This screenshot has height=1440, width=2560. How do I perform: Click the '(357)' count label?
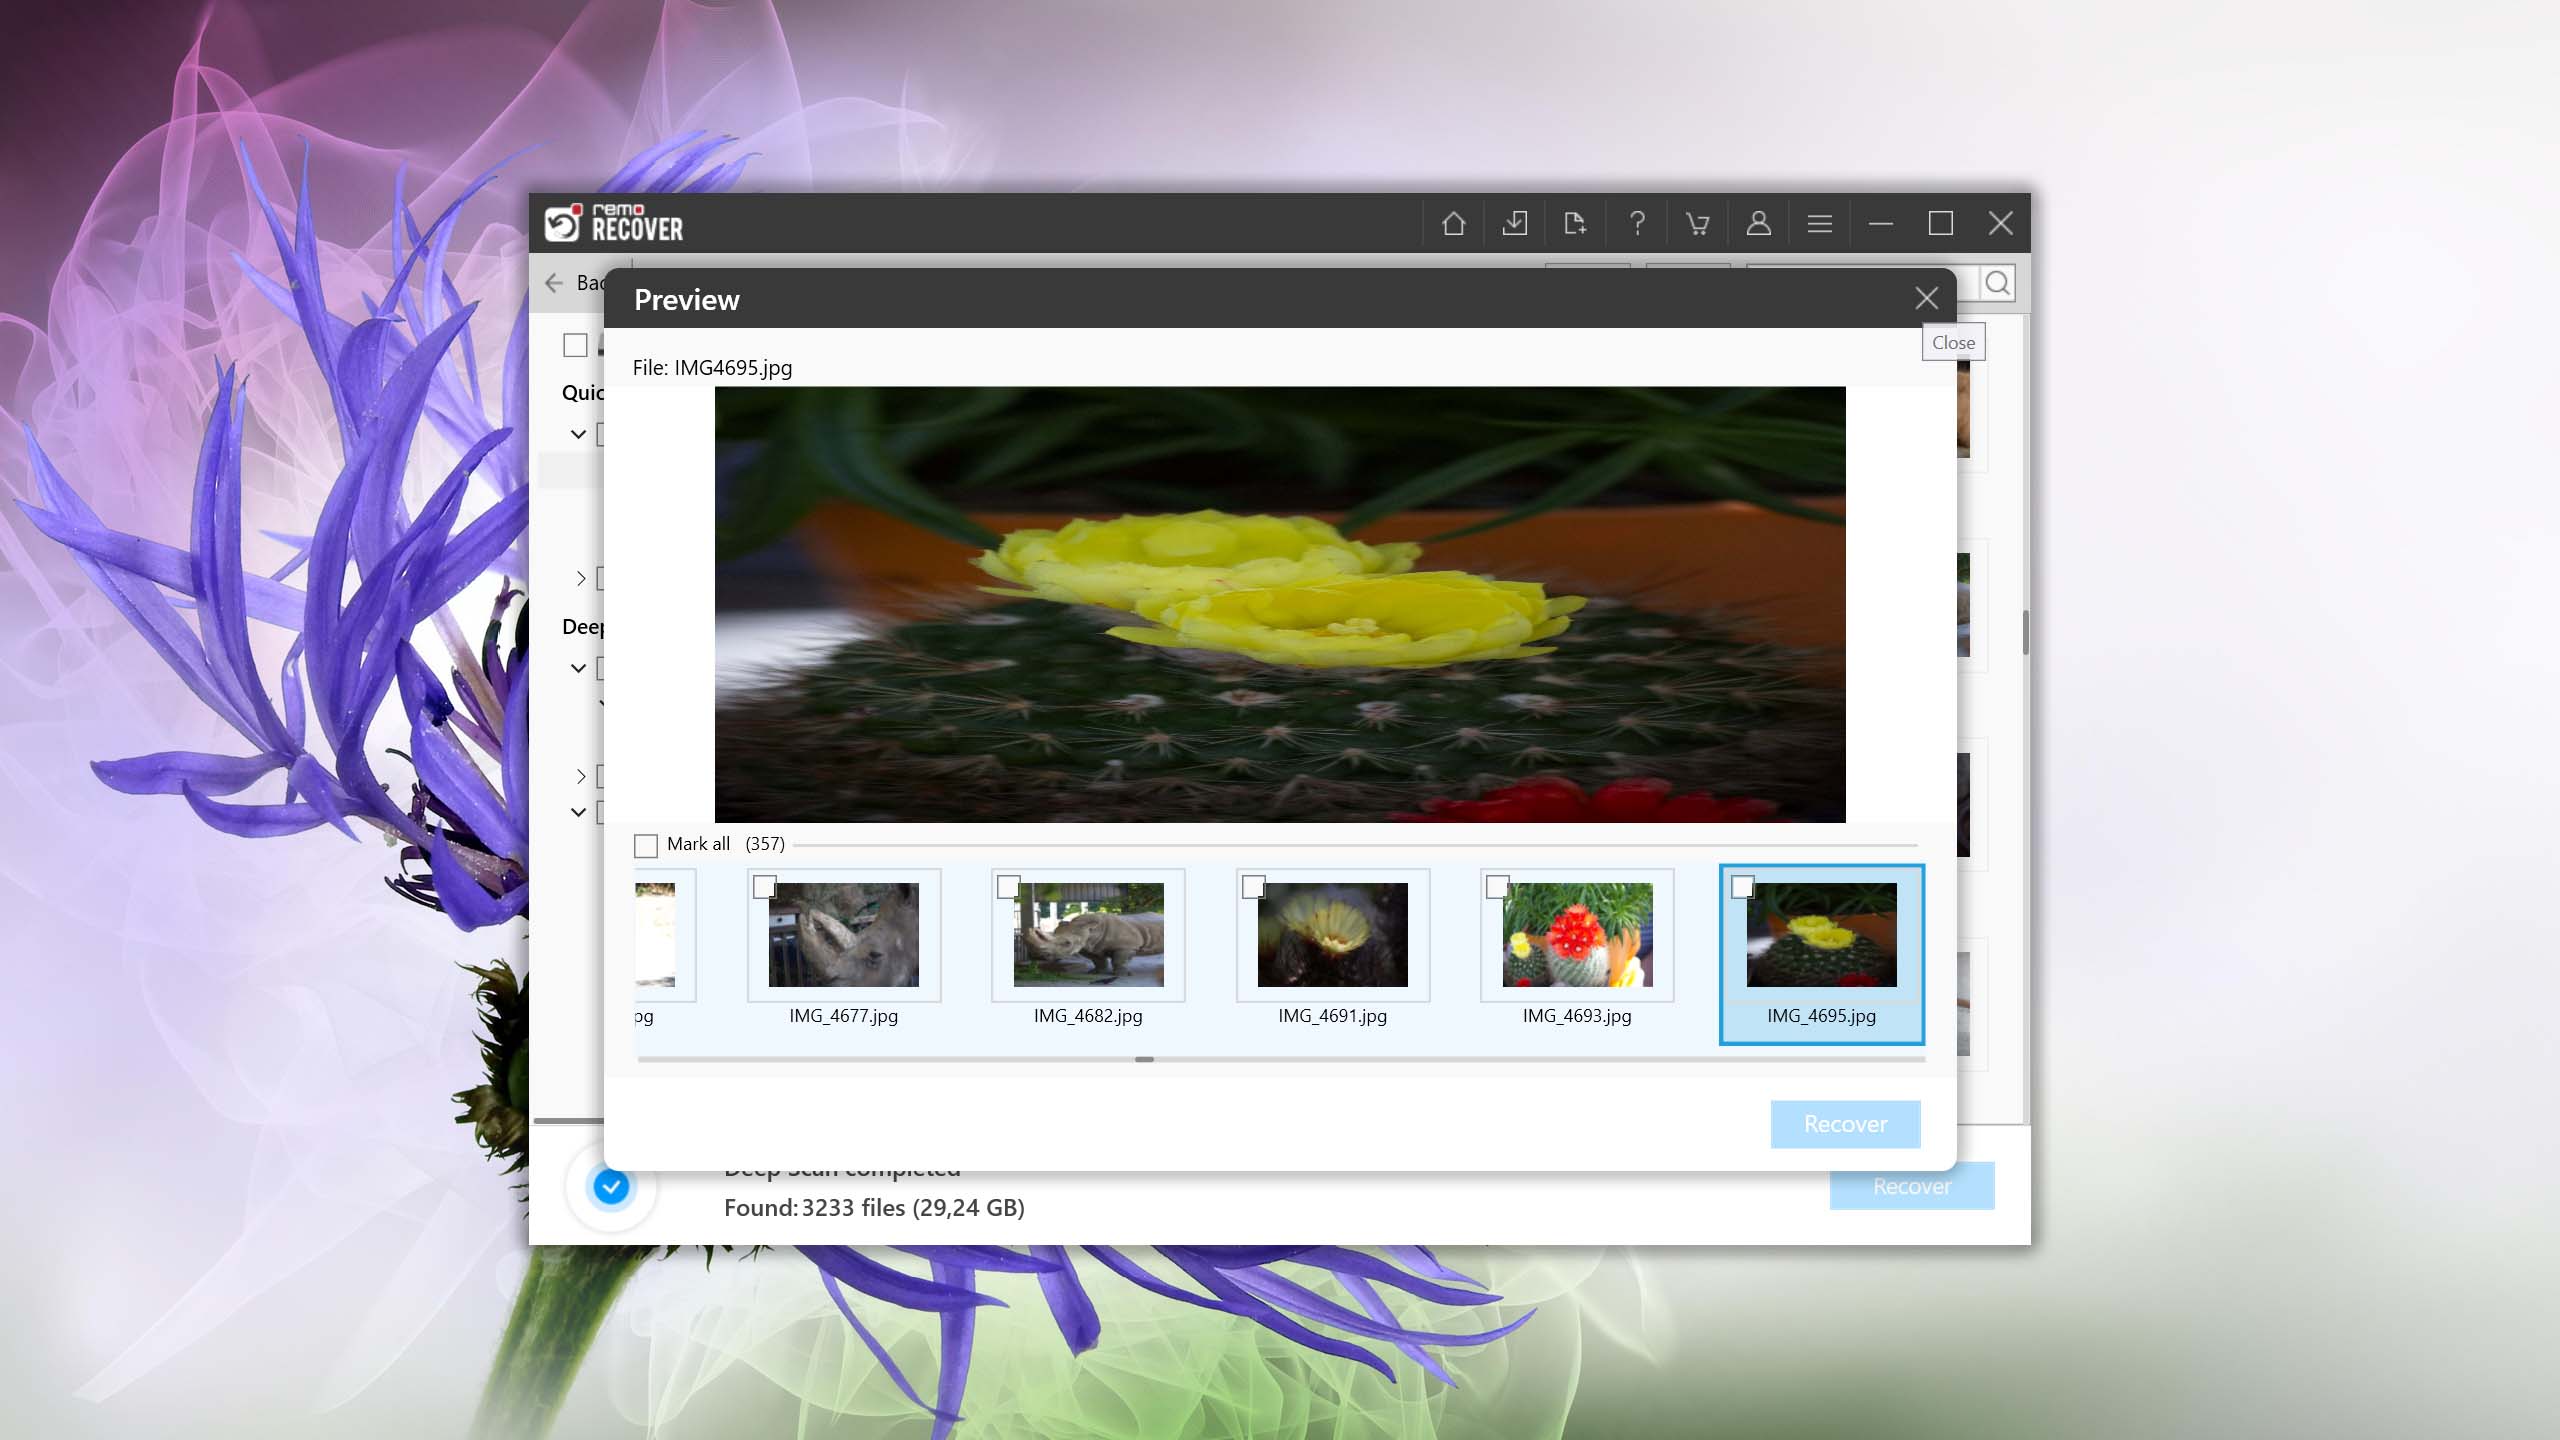pos(765,844)
